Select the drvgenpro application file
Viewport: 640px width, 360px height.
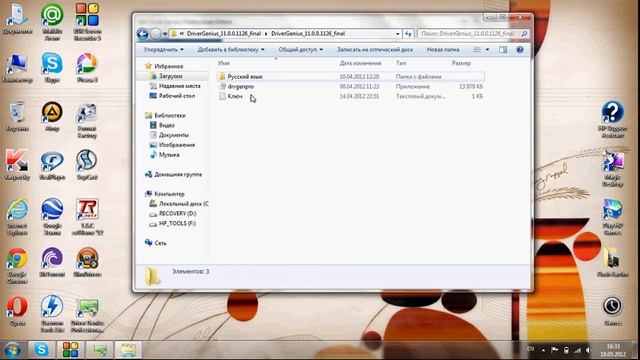point(240,87)
